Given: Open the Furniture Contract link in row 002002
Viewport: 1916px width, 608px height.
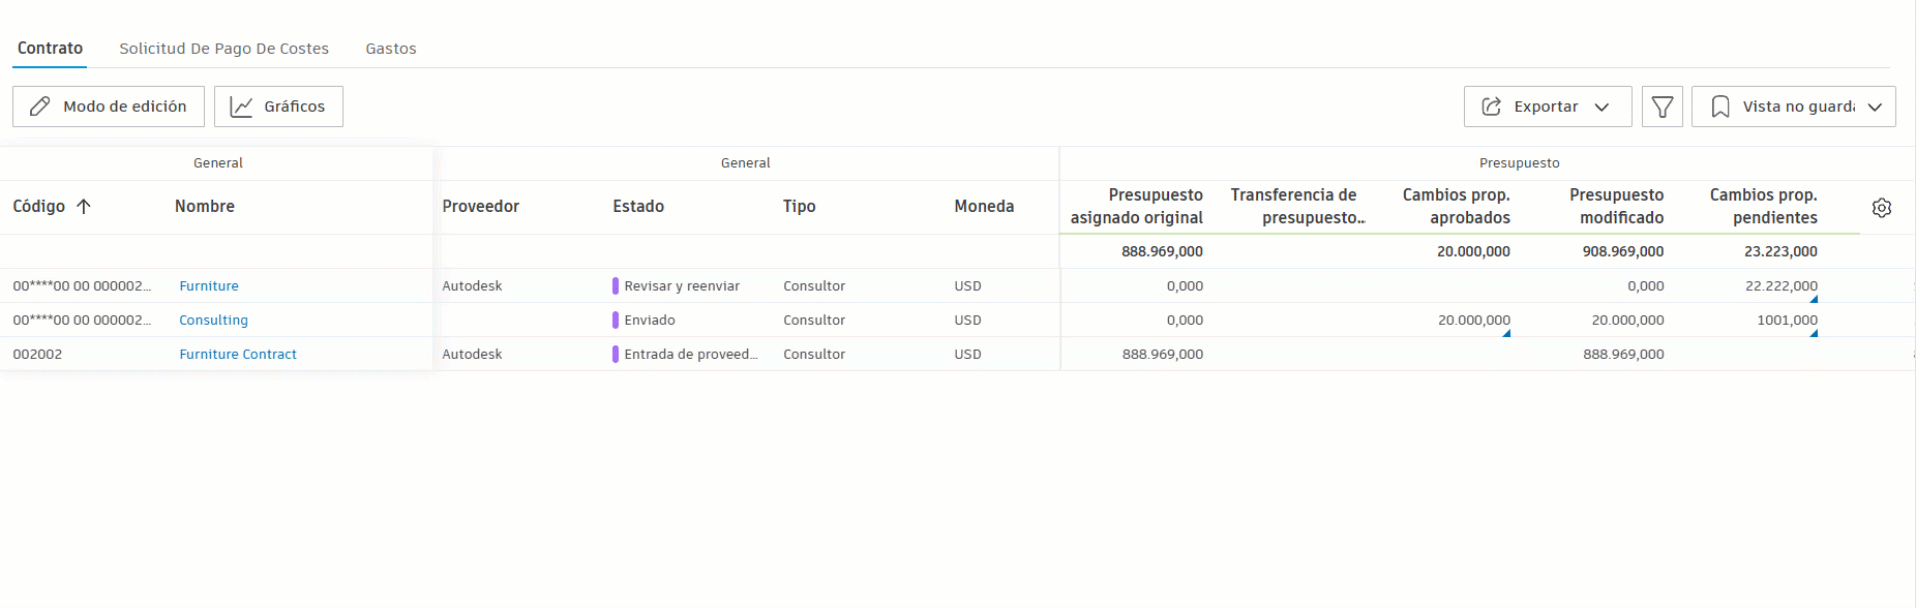Looking at the screenshot, I should point(237,353).
